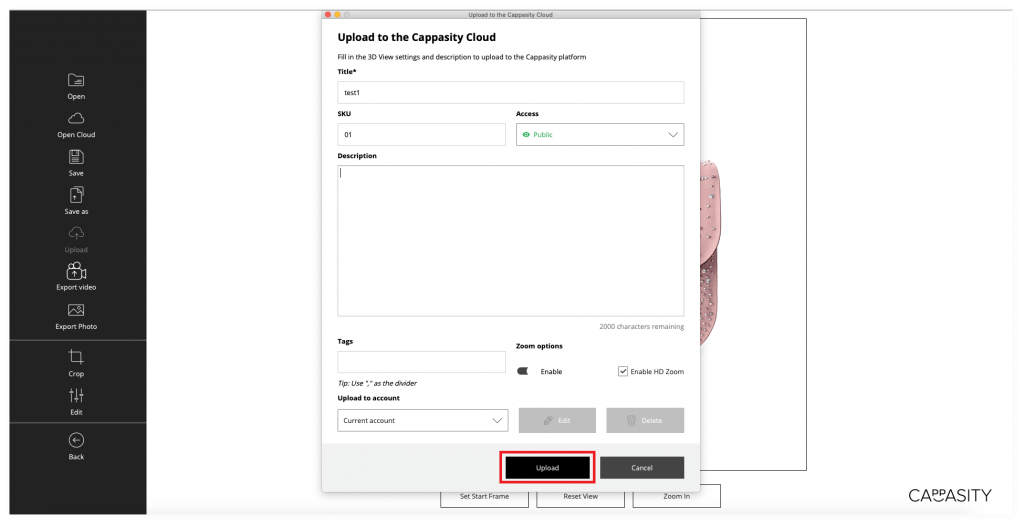Select the Export video camera icon

coord(76,271)
